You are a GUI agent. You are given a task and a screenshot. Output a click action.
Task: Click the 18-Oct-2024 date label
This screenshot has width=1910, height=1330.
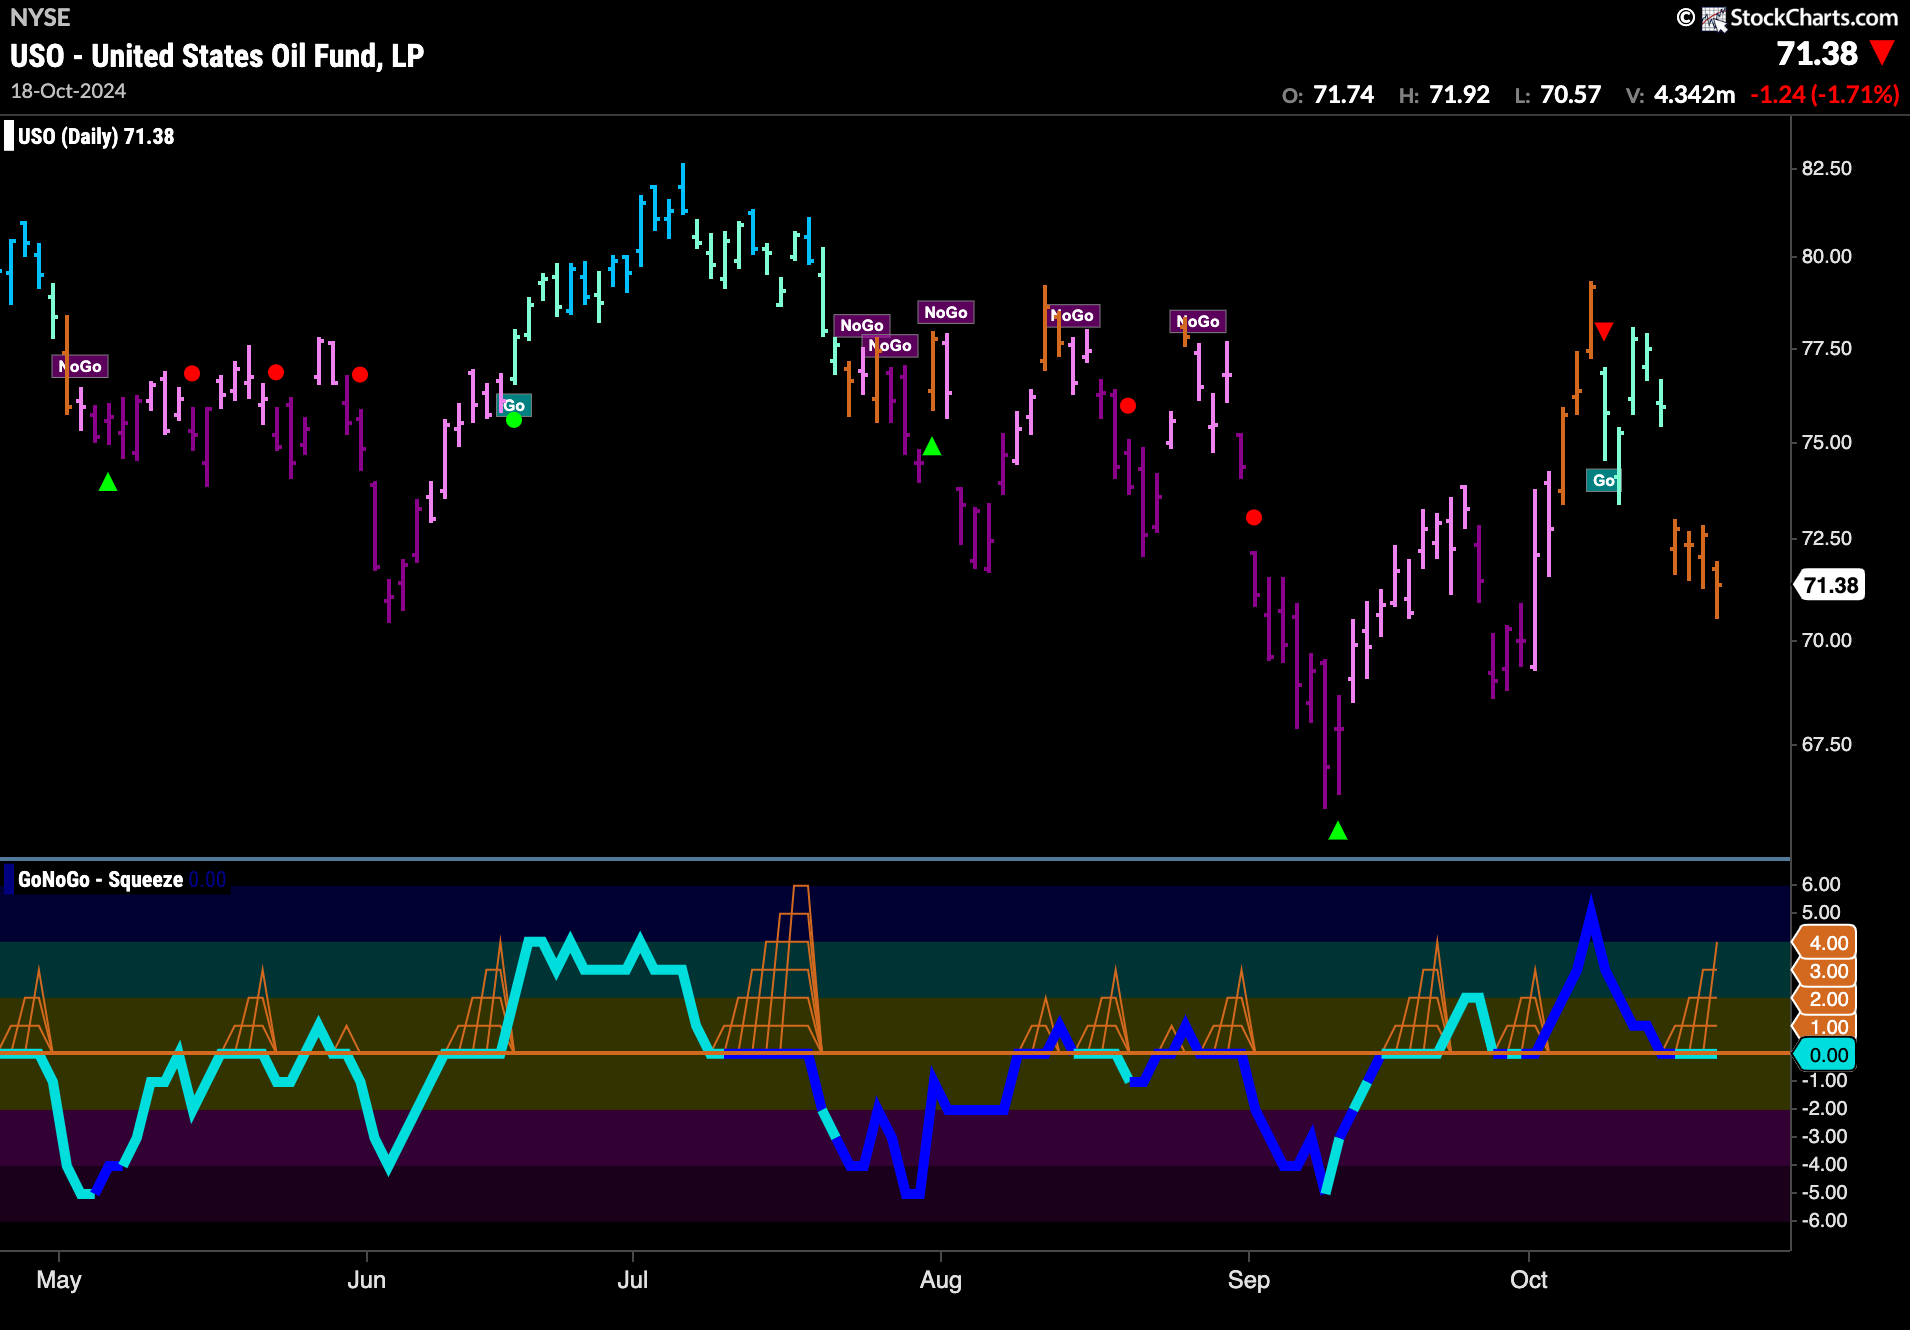[x=68, y=91]
